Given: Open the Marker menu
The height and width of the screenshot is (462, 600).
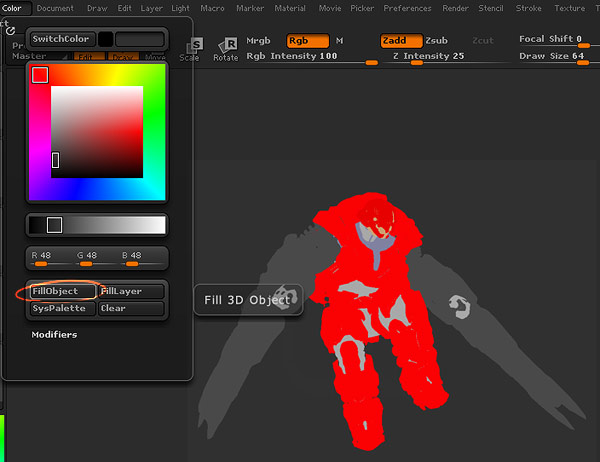Looking at the screenshot, I should (x=250, y=8).
